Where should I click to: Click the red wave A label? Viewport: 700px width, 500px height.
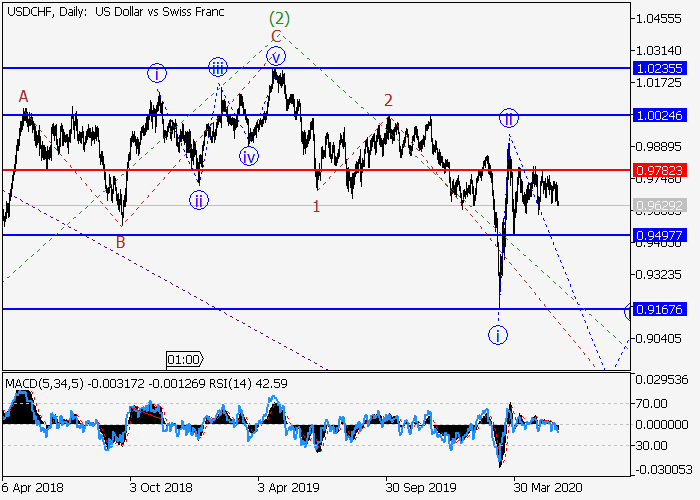[x=23, y=96]
